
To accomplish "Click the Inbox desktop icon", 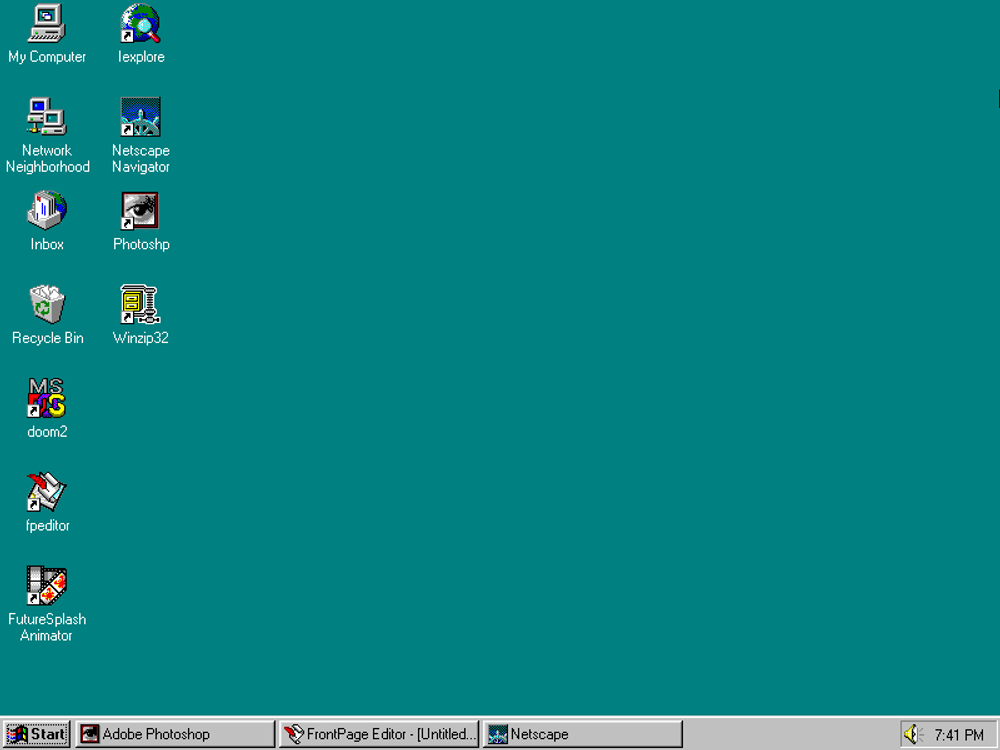I will 47,211.
